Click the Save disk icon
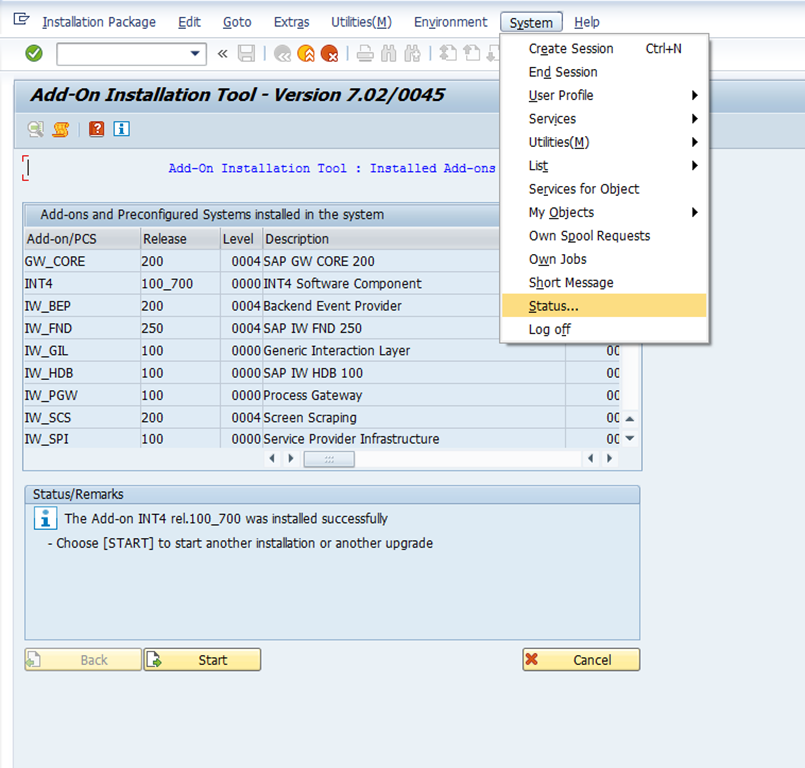Viewport: 805px width, 768px height. tap(246, 53)
